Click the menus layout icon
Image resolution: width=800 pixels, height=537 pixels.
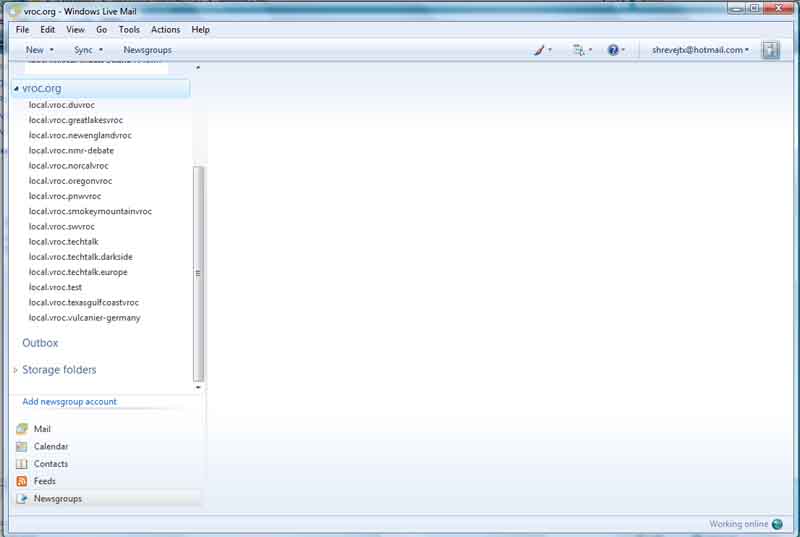(579, 50)
